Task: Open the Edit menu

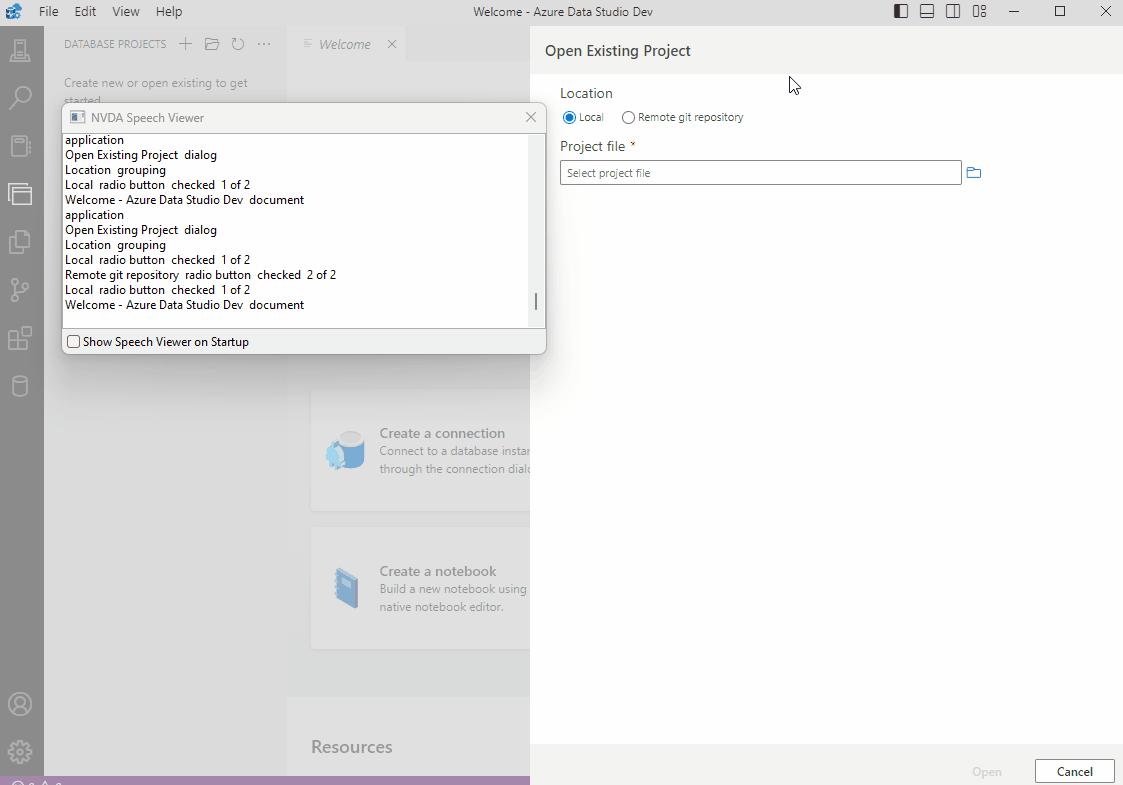Action: click(x=85, y=11)
